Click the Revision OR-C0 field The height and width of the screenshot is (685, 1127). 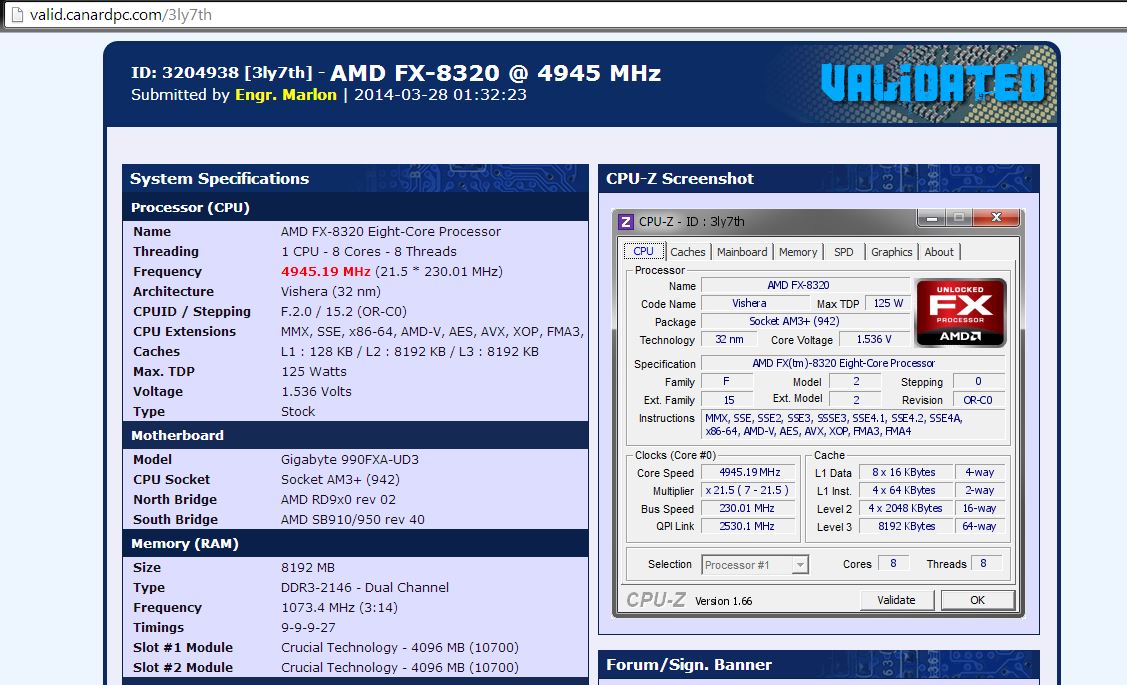click(978, 400)
